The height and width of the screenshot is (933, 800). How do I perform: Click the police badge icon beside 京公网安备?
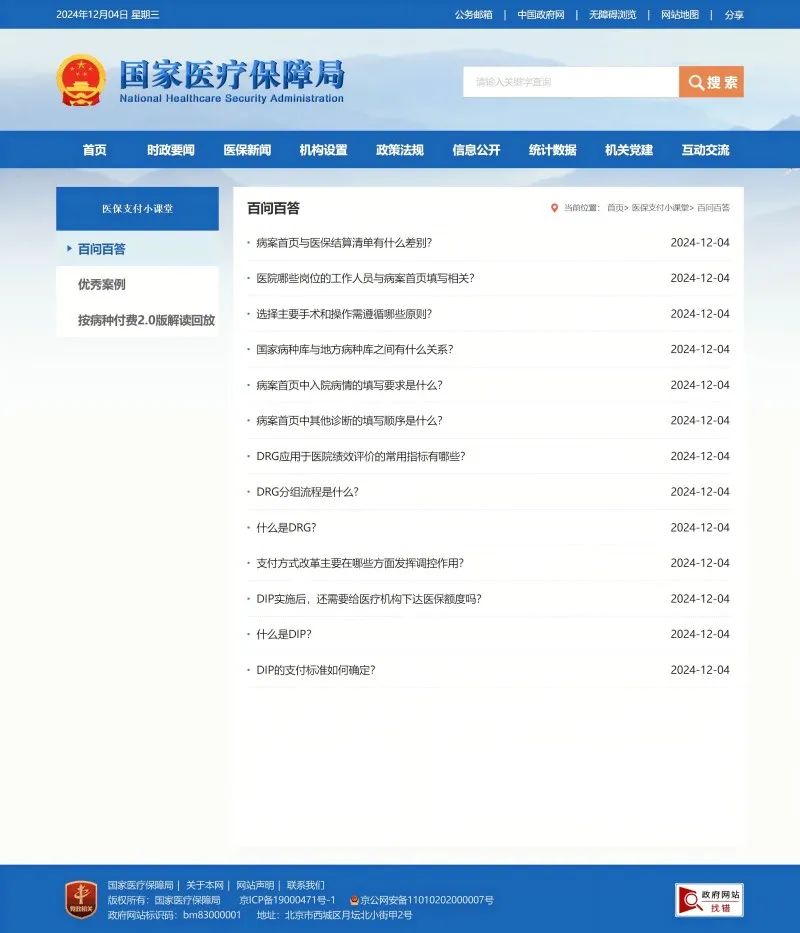click(354, 900)
